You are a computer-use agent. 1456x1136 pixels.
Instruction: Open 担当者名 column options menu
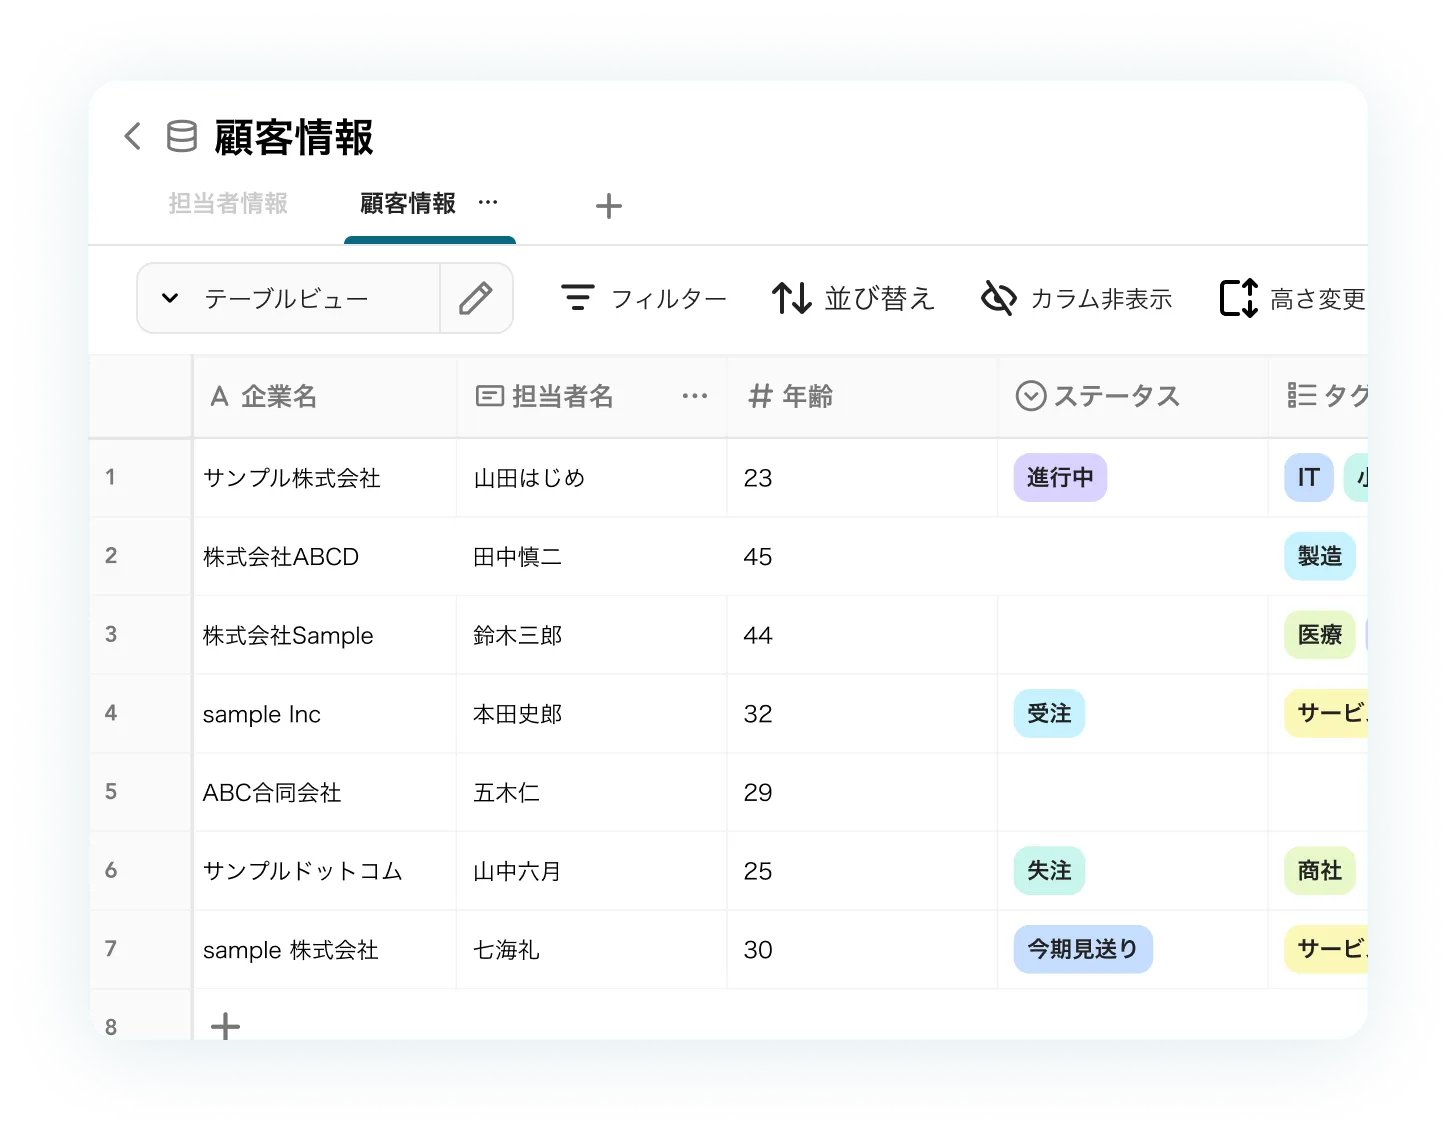click(694, 396)
